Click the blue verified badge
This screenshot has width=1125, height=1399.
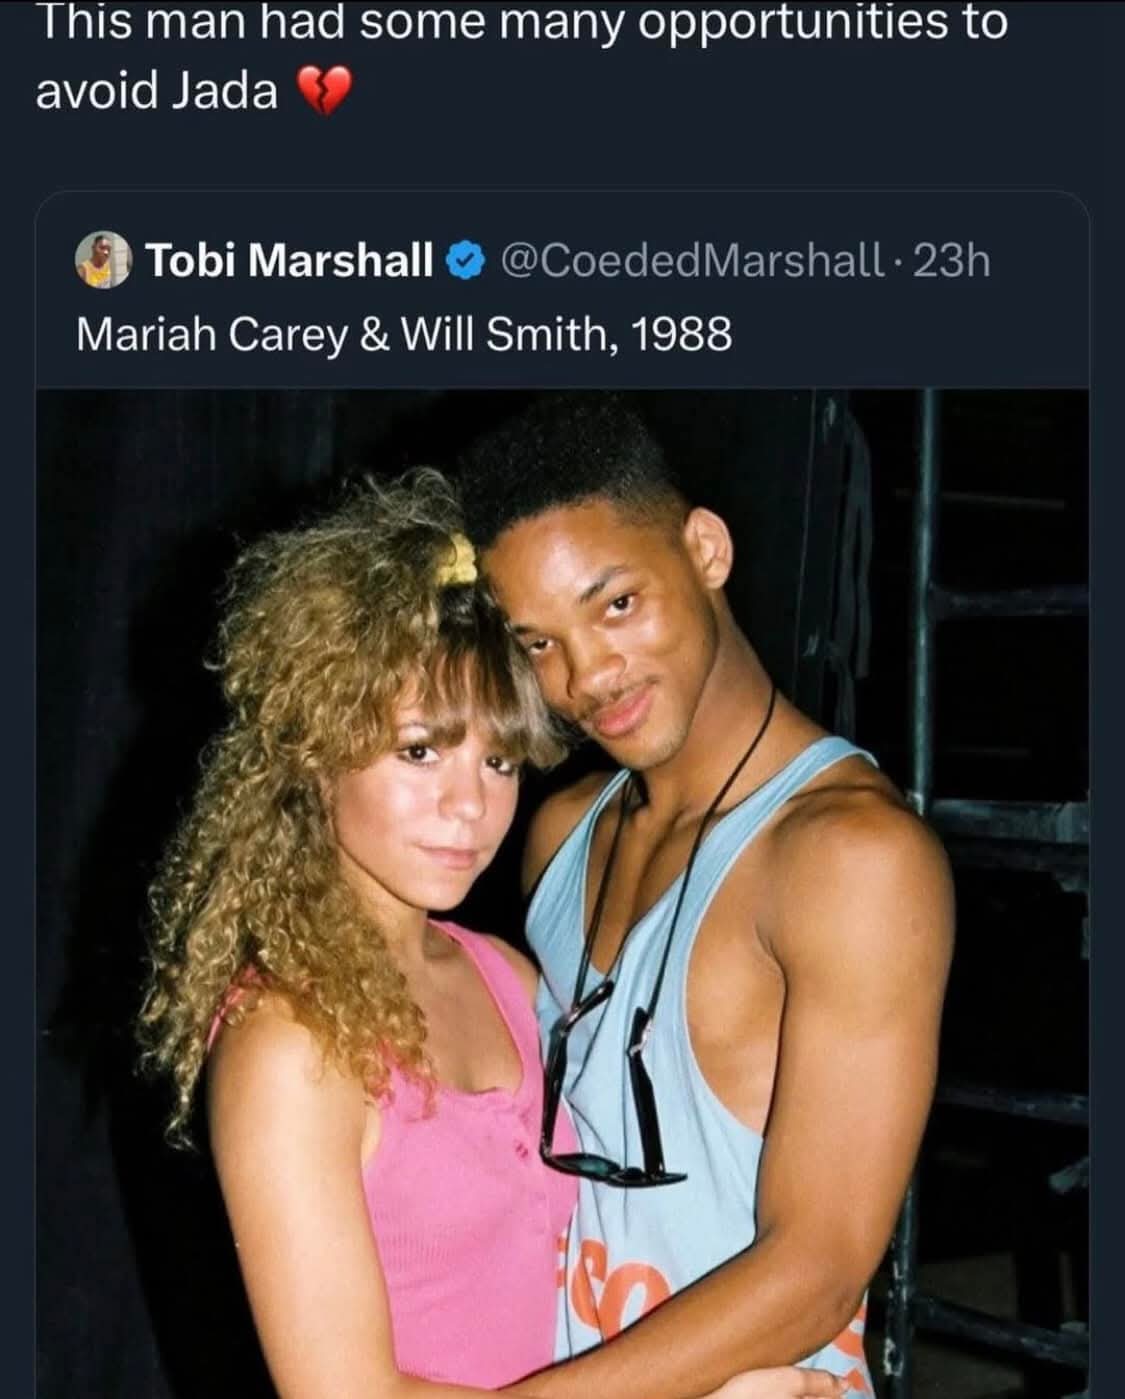(x=464, y=261)
